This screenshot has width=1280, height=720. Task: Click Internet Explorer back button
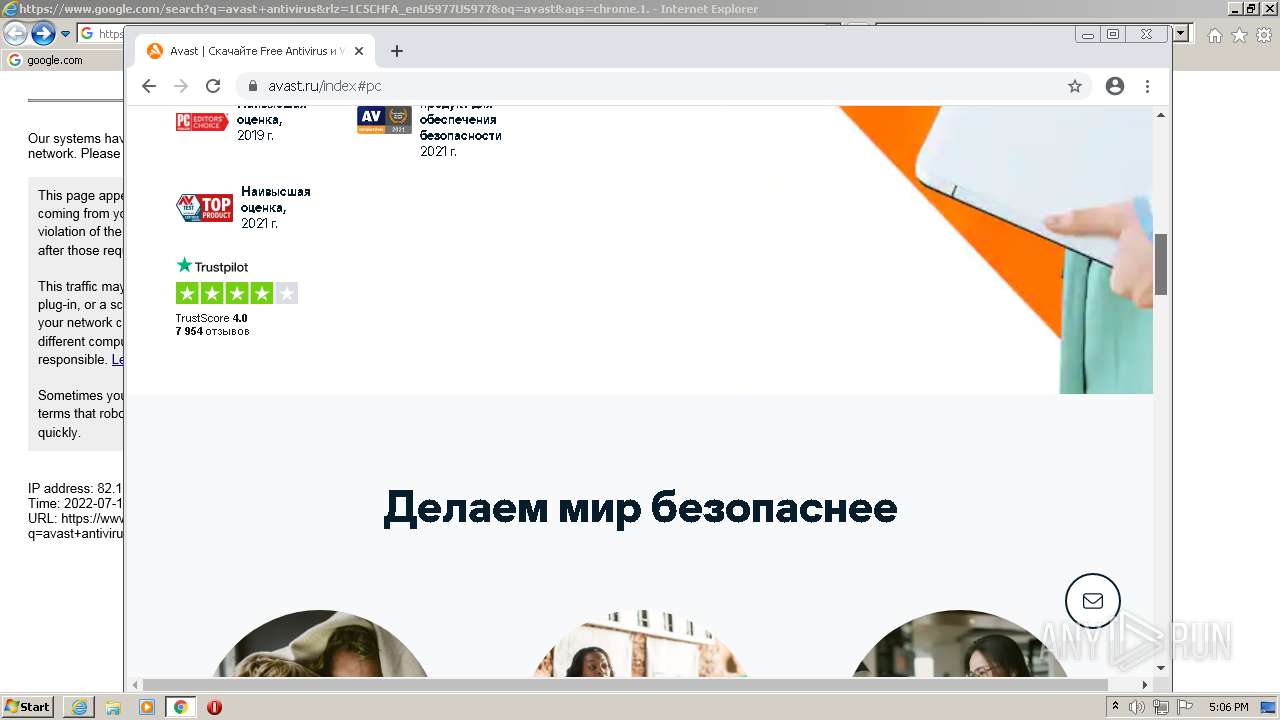[x=15, y=34]
